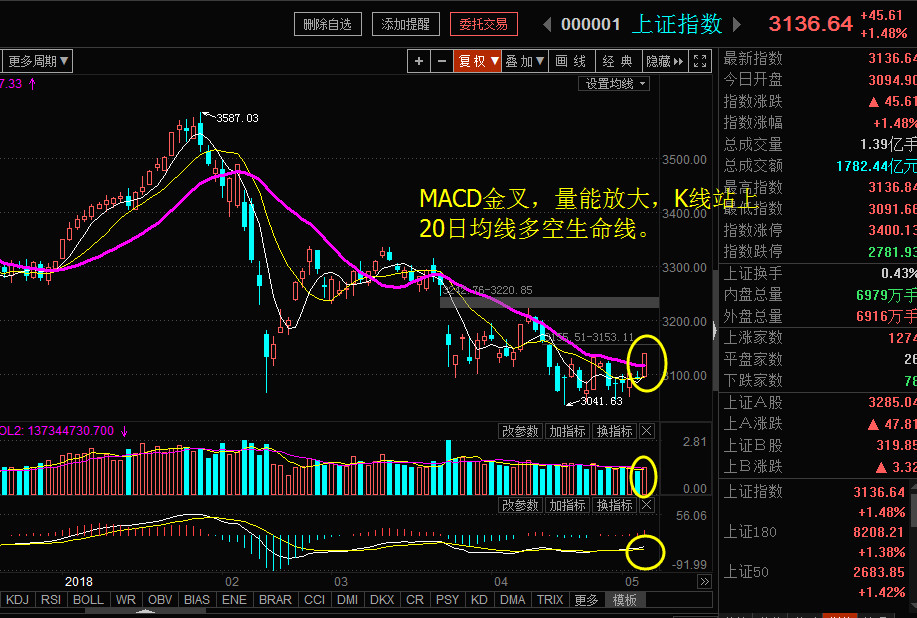Click 改参数 in the volume panel
The width and height of the screenshot is (917, 618).
pyautogui.click(x=520, y=431)
